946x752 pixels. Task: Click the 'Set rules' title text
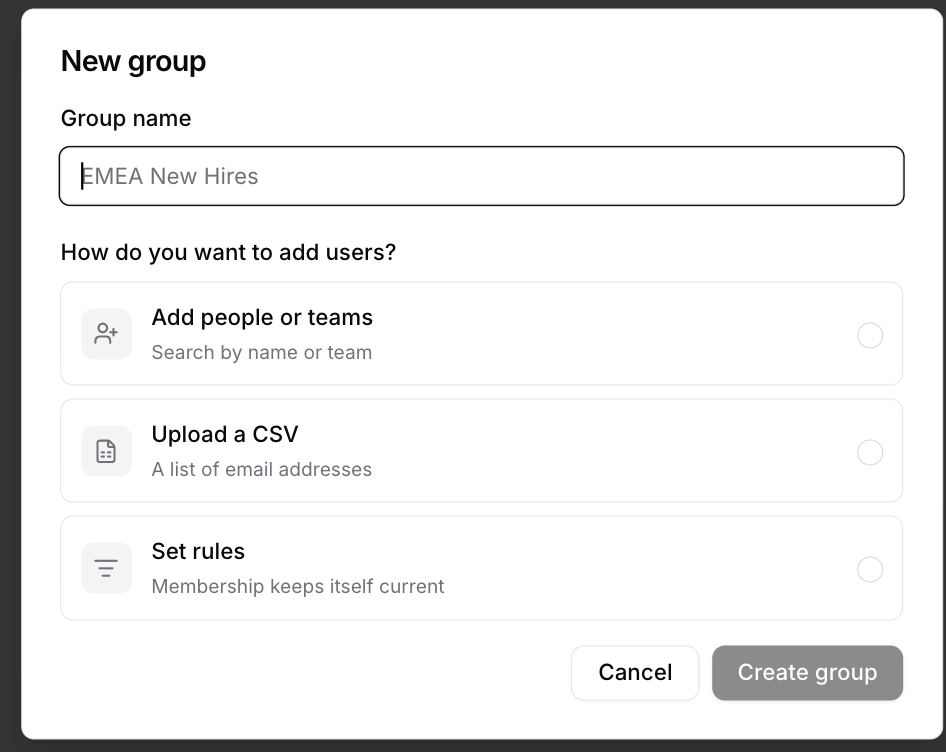tap(198, 552)
